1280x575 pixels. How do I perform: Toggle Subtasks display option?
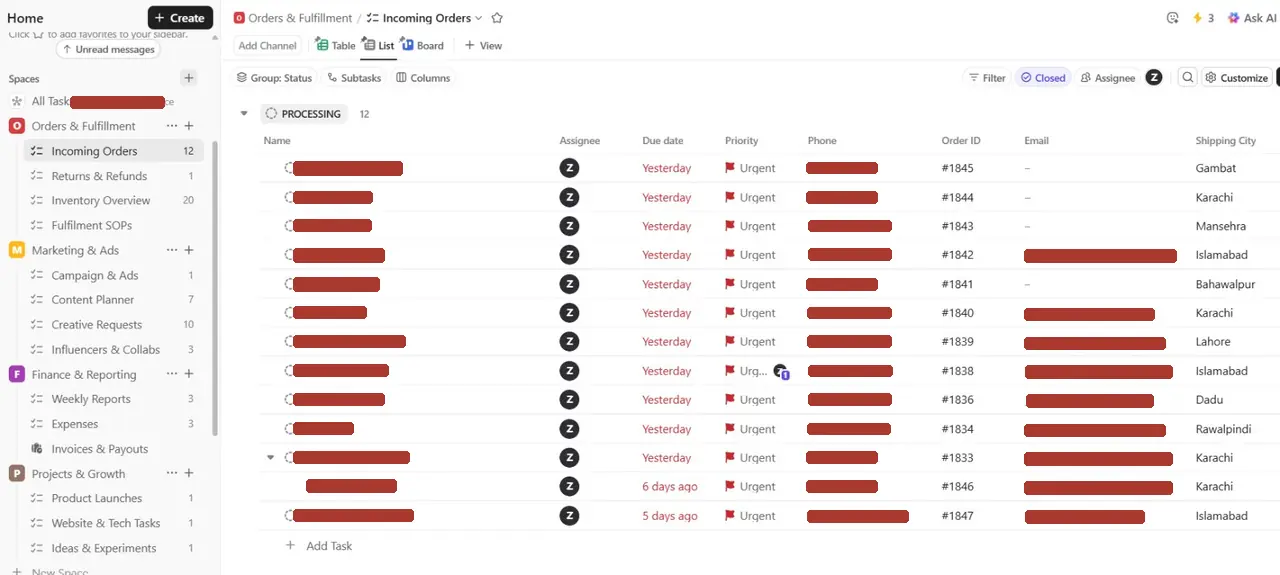pos(354,78)
